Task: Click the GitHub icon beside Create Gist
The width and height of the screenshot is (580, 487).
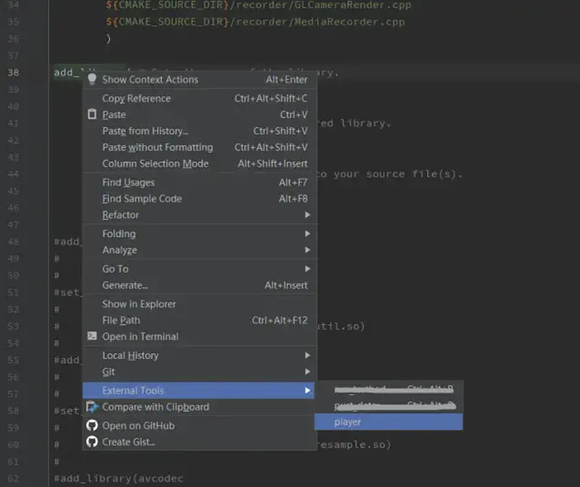Action: 92,442
